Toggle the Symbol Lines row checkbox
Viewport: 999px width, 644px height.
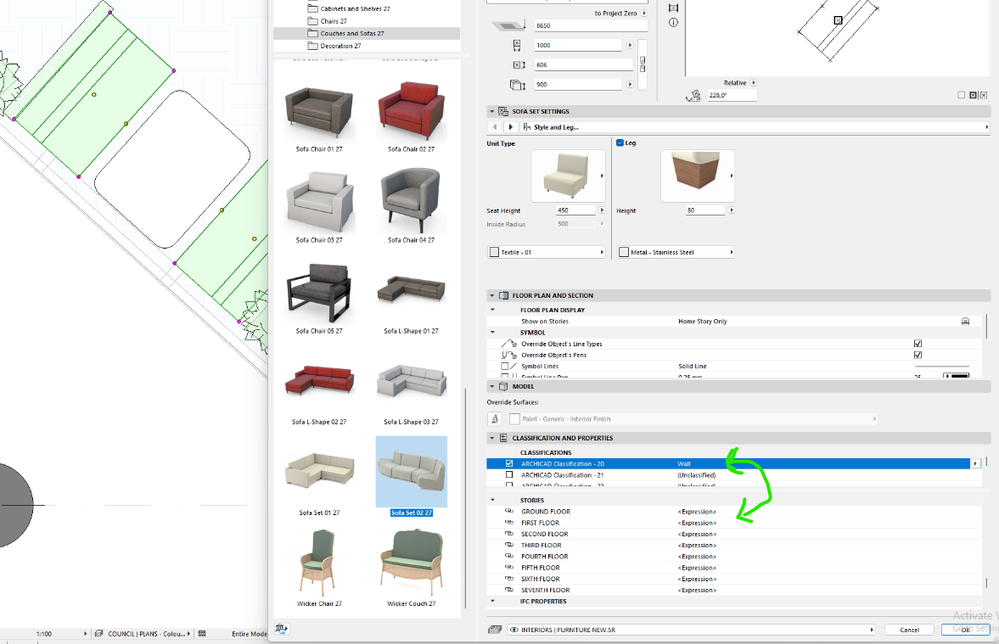pyautogui.click(x=505, y=366)
